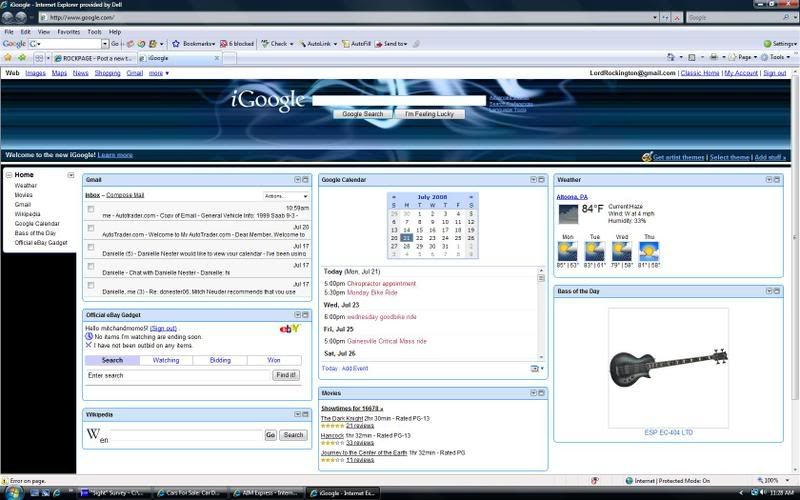Tick the checkbox for the Autotrader.com 10:59am email
The width and height of the screenshot is (800, 500).
pyautogui.click(x=91, y=209)
